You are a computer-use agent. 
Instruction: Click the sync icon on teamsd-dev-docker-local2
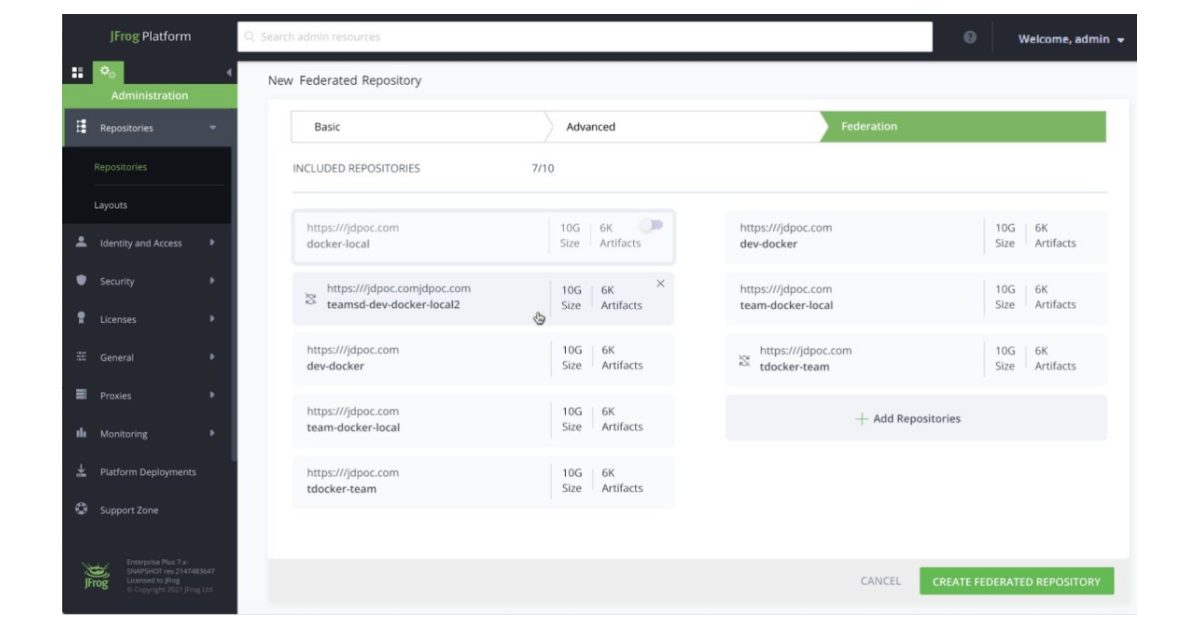(310, 297)
